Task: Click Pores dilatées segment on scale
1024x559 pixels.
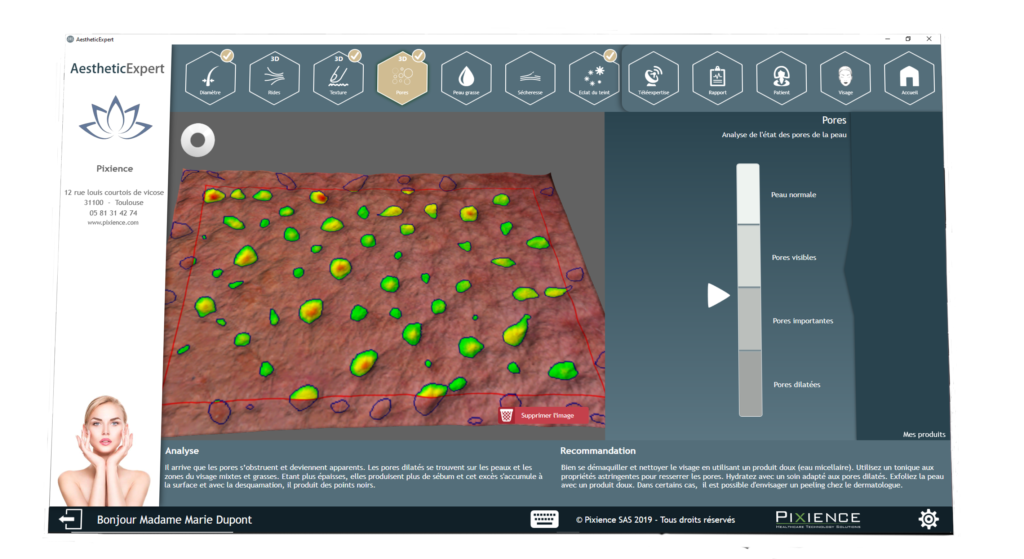Action: pos(750,383)
